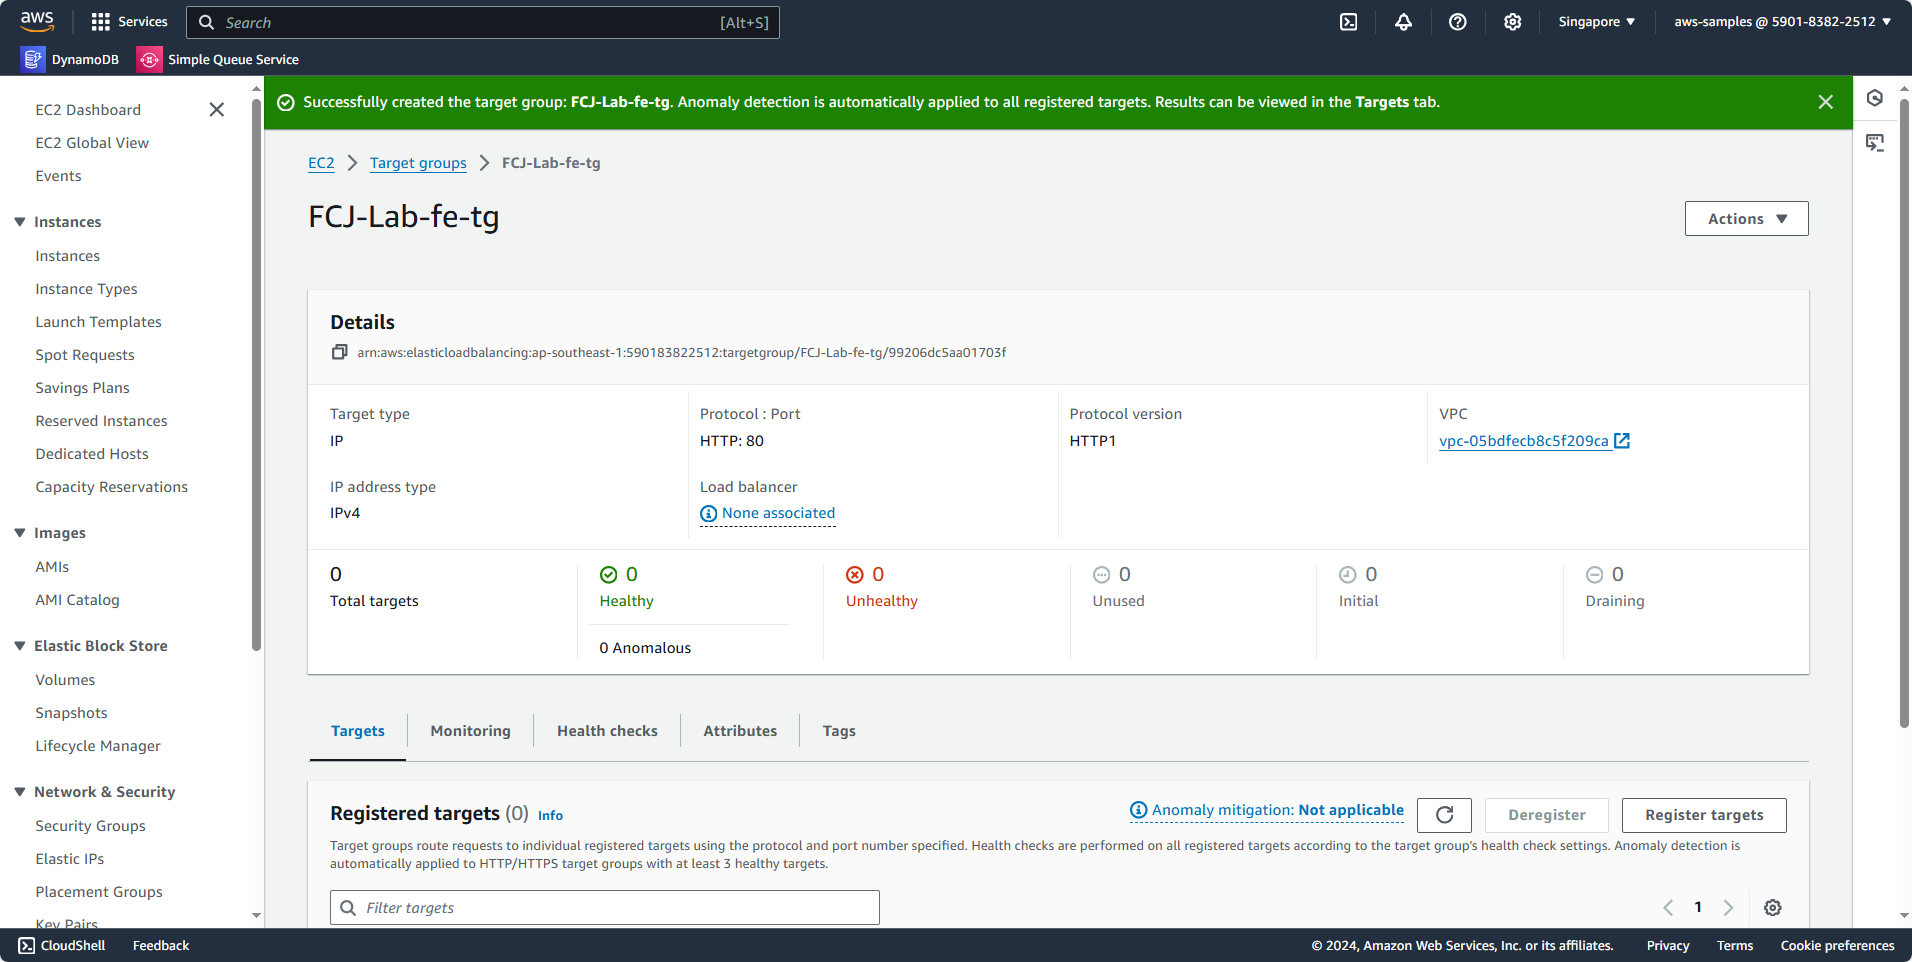
Task: Open Feedback in the footer
Action: pyautogui.click(x=161, y=946)
